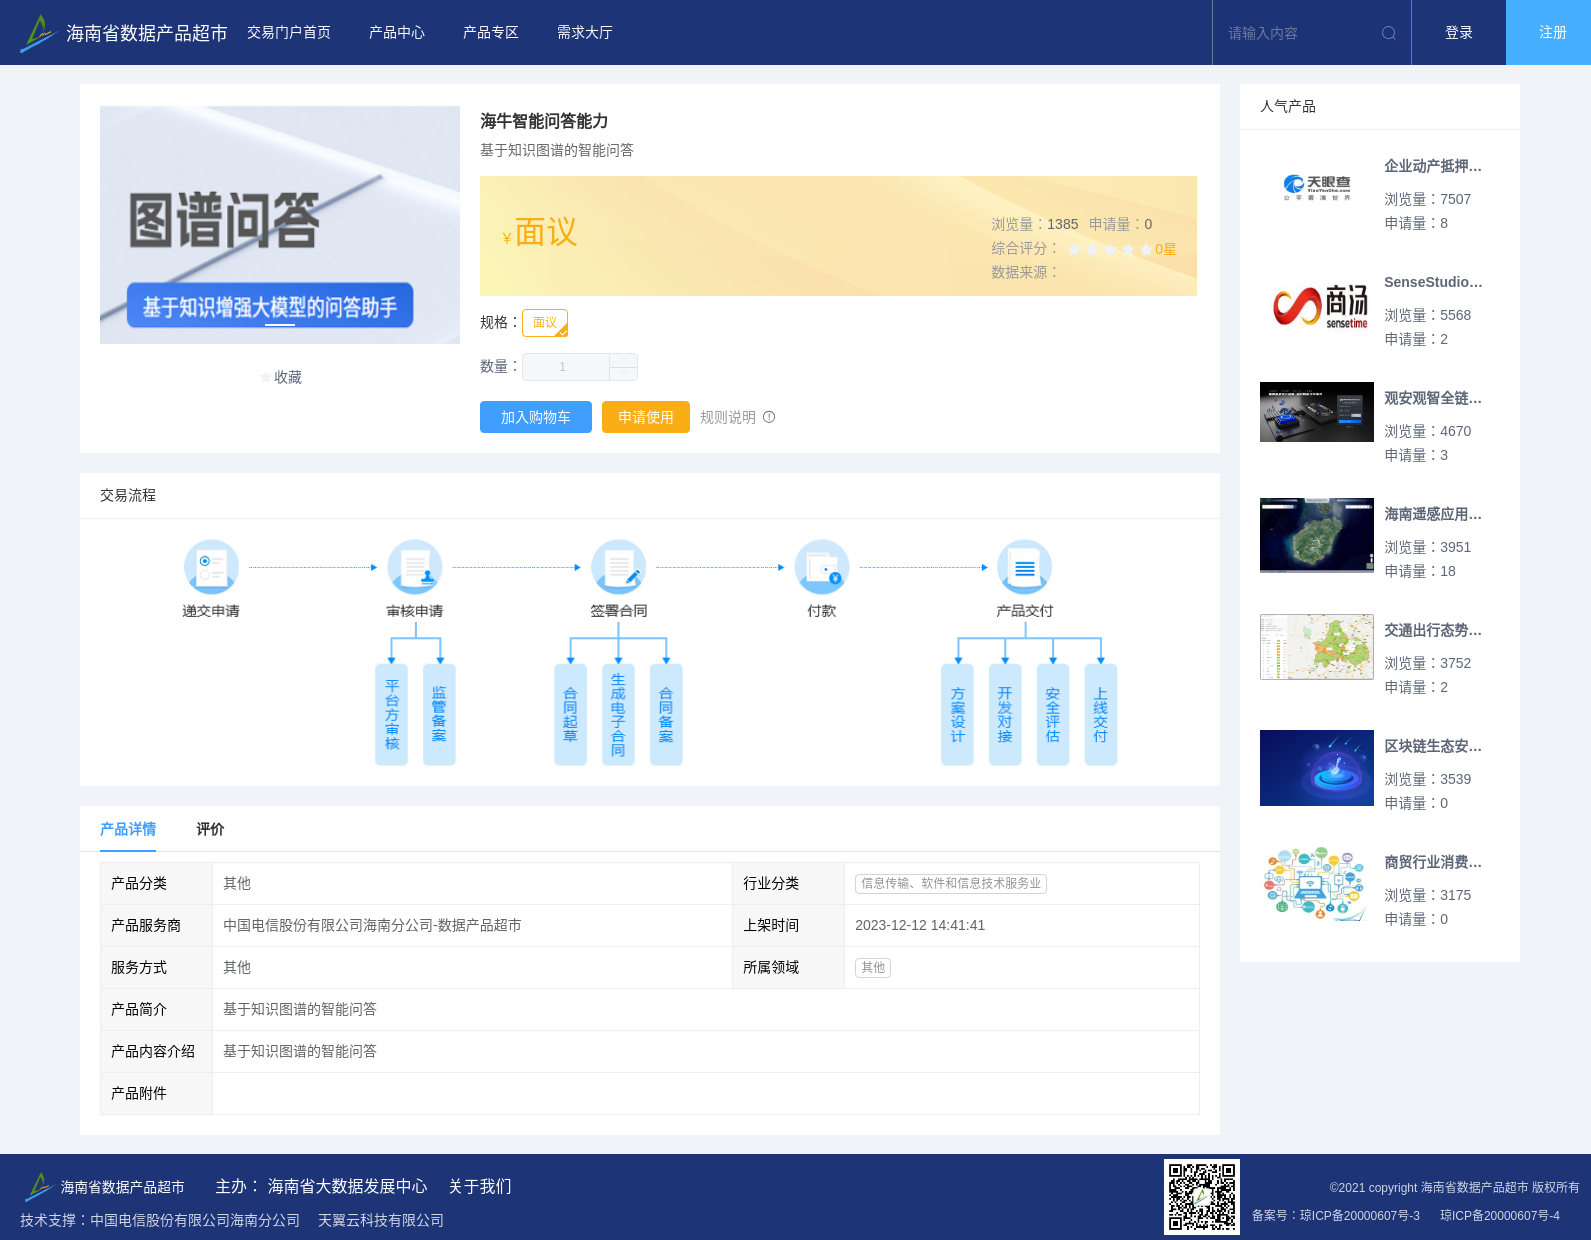Open the 区块链生态安 product thumbnail

[x=1317, y=768]
